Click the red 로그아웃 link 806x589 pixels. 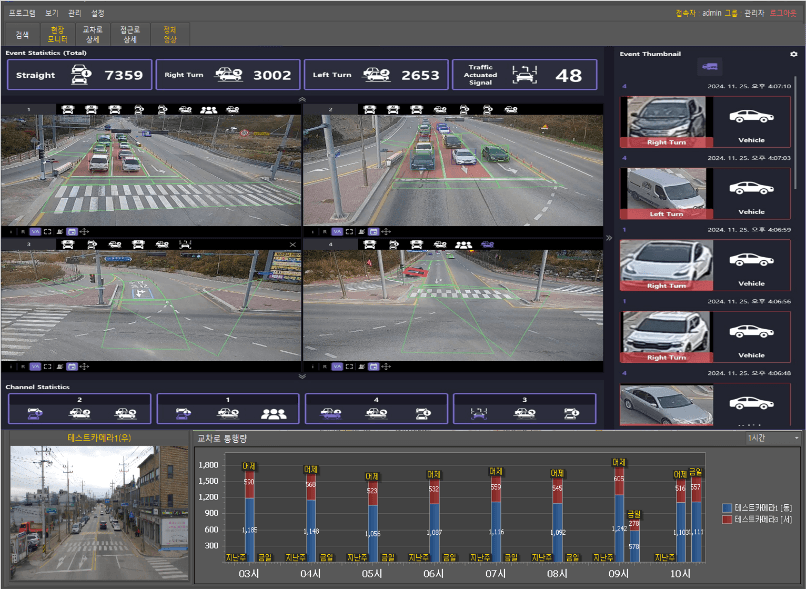tap(783, 13)
